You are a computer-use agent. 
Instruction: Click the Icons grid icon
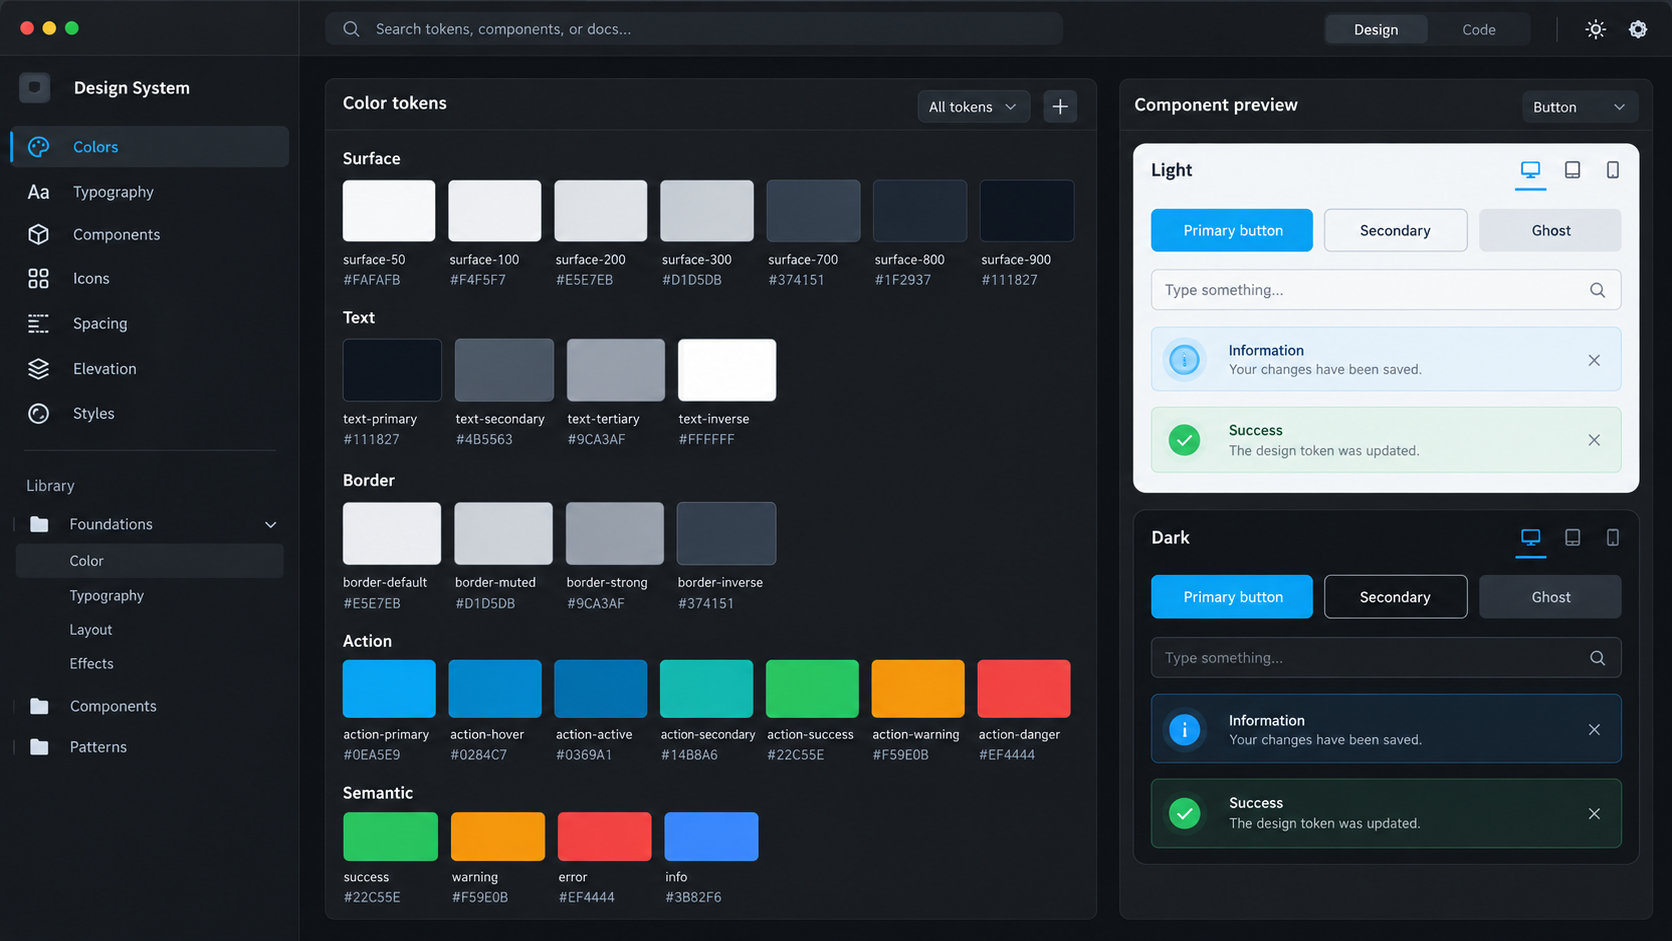[x=38, y=278]
